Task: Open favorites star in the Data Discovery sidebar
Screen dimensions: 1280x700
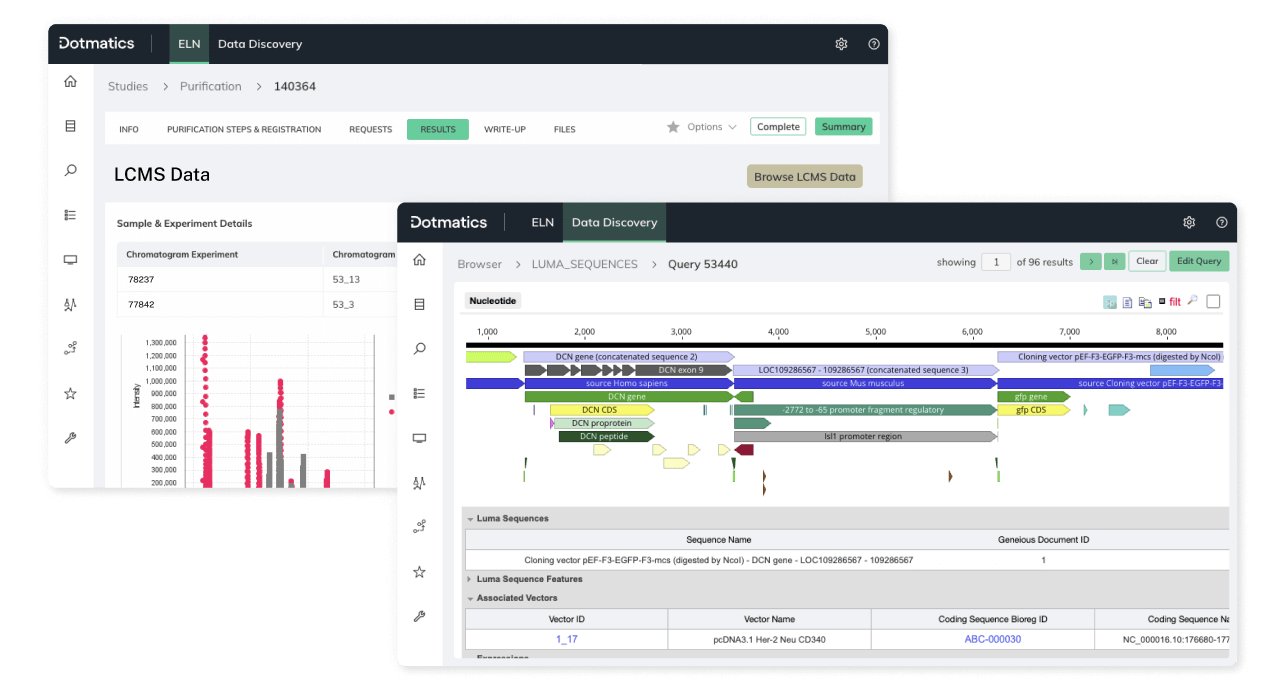Action: click(419, 572)
